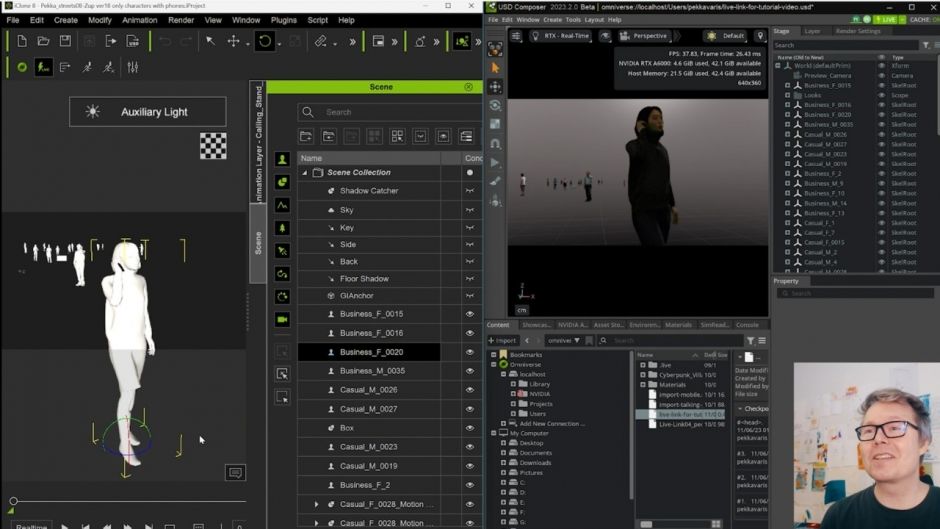Click the Play button in USD Composer sidebar

[x=495, y=162]
